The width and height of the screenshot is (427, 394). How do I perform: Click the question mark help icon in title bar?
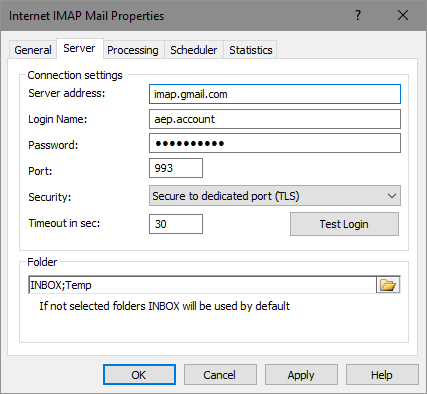click(x=358, y=15)
